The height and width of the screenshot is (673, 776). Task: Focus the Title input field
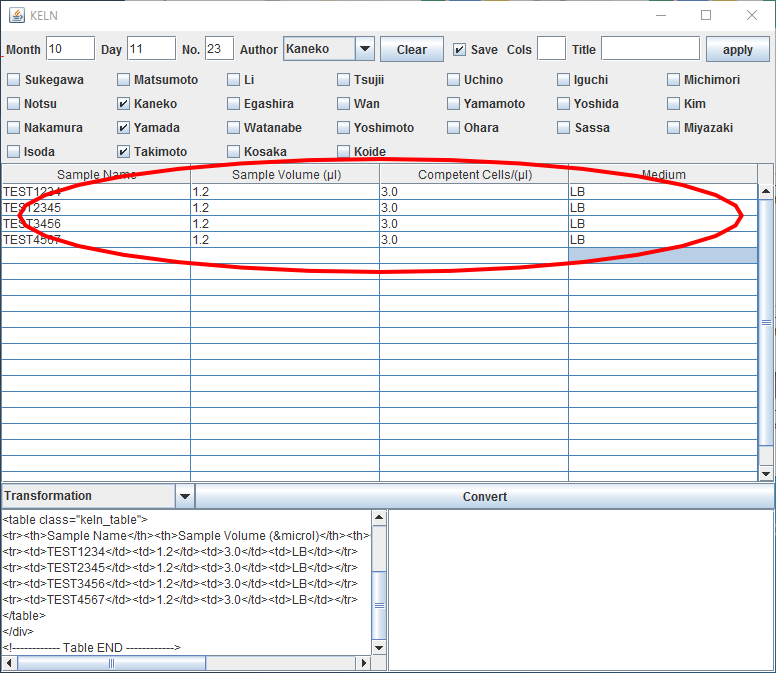pyautogui.click(x=650, y=48)
